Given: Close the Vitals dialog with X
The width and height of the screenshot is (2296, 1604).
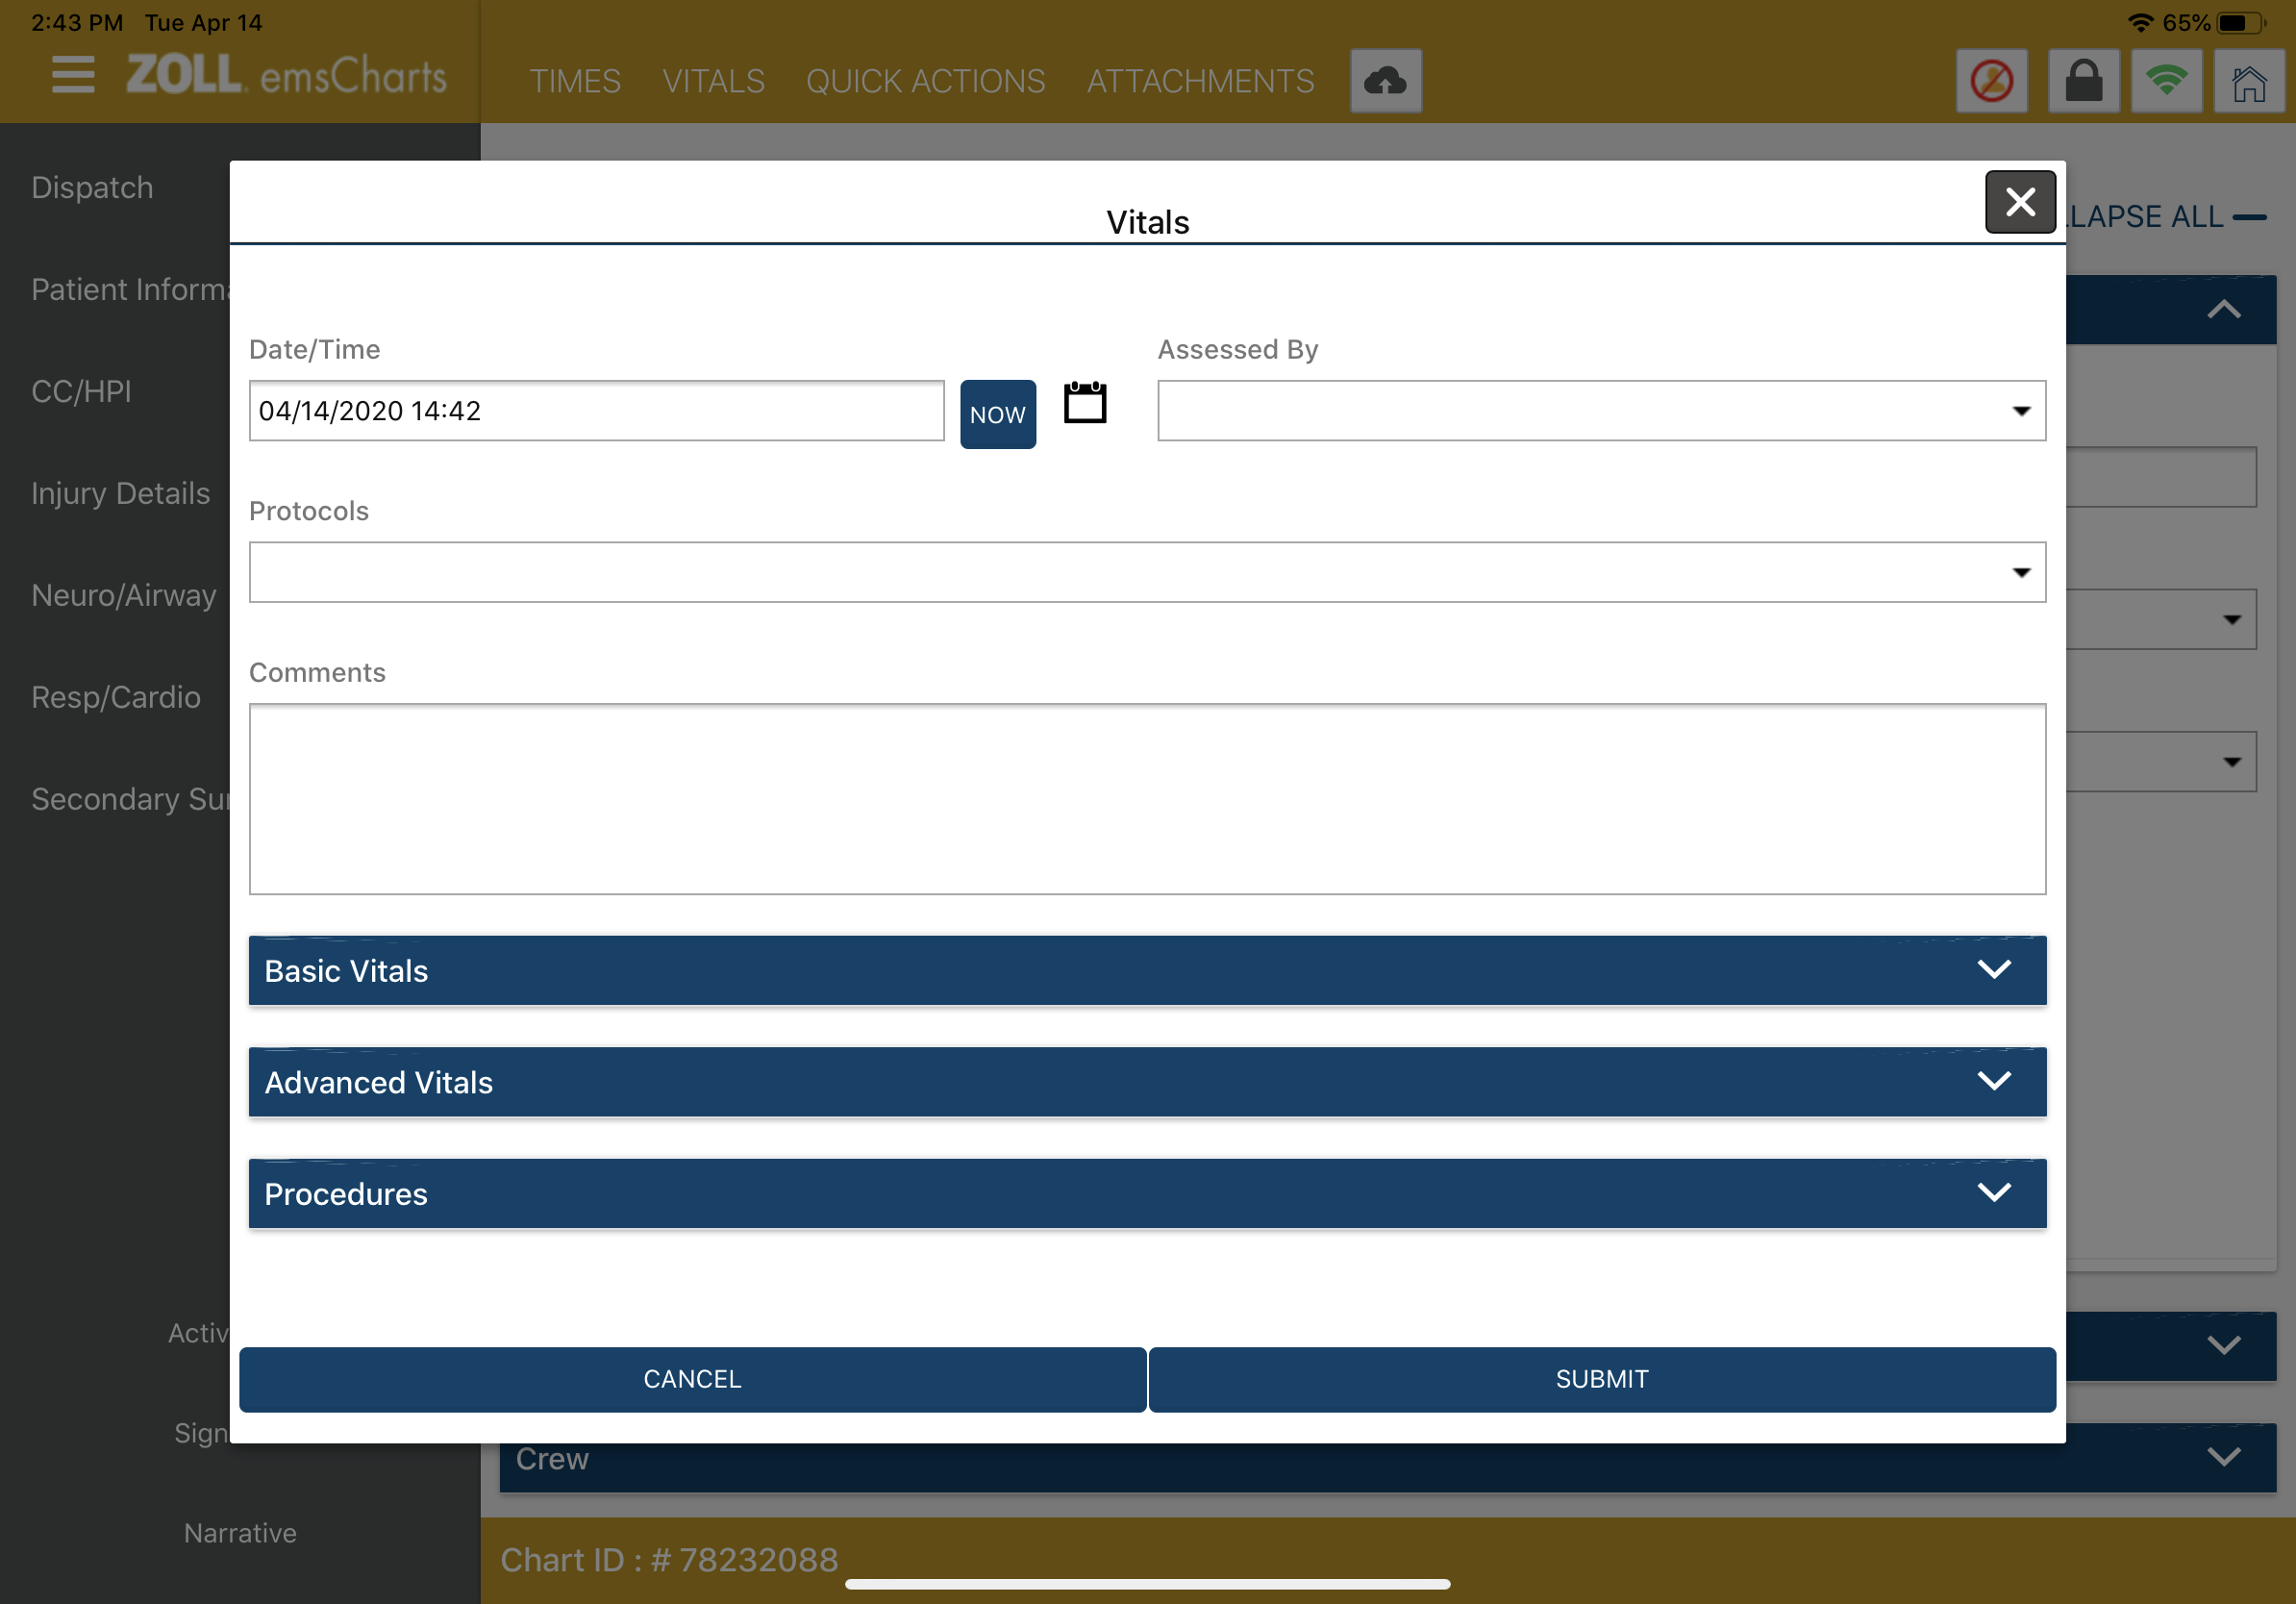Looking at the screenshot, I should (2019, 202).
